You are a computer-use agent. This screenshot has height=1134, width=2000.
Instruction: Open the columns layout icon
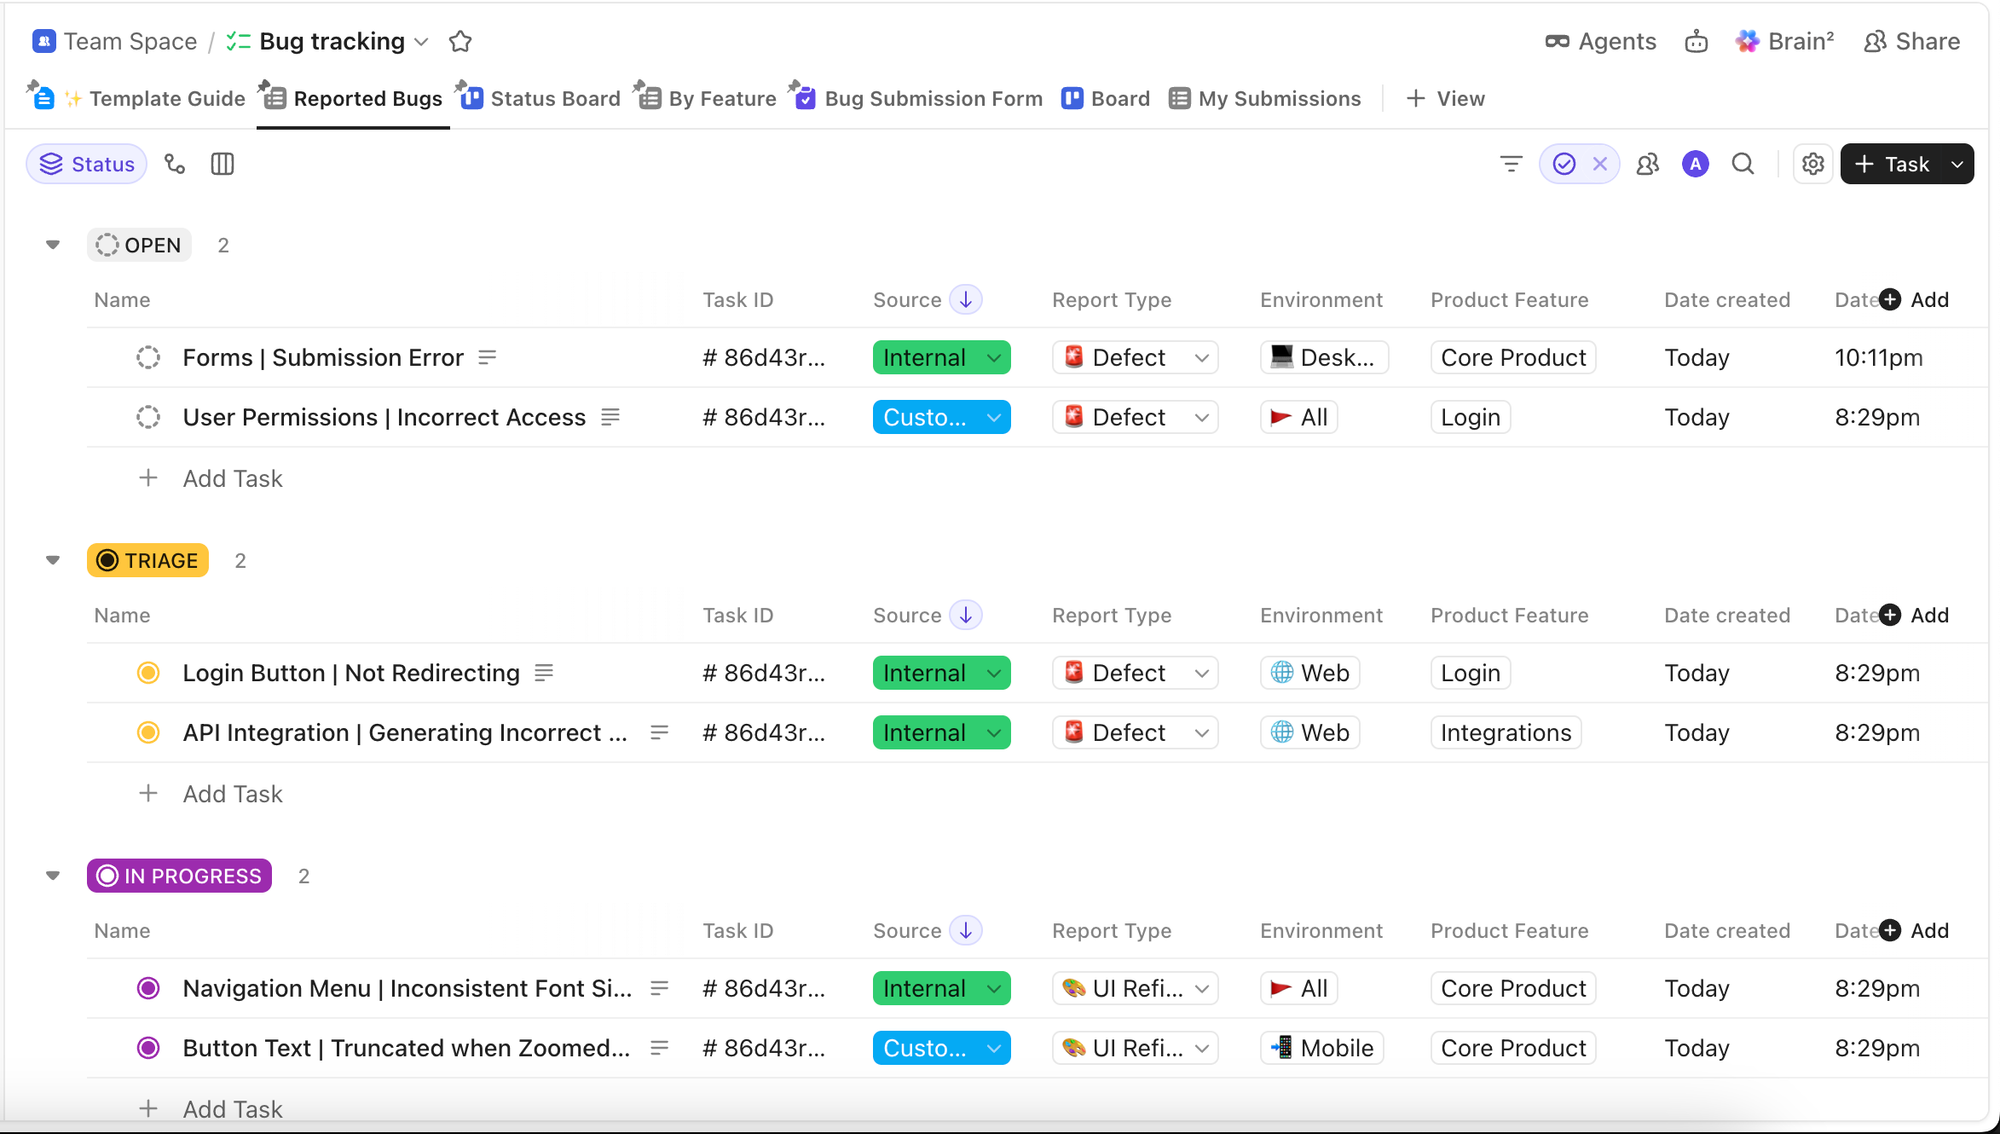(x=222, y=164)
